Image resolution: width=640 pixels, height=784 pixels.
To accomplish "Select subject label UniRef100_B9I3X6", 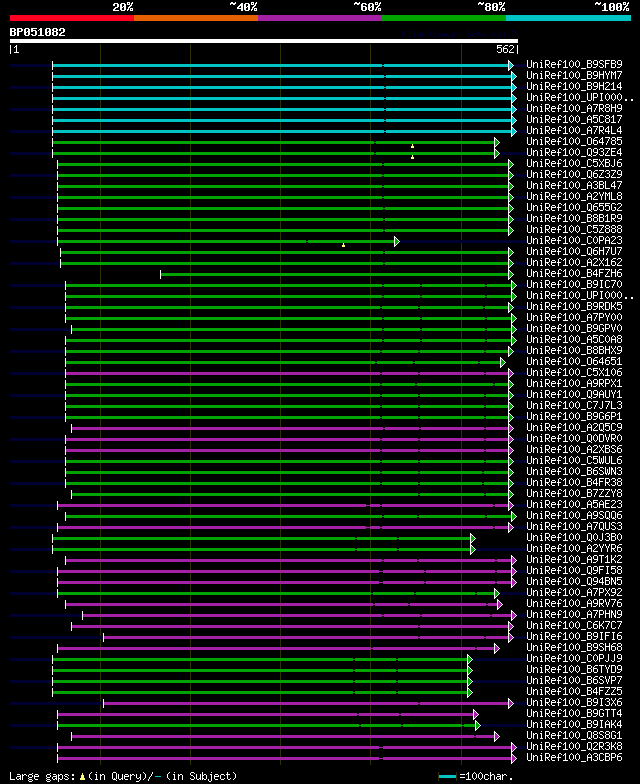I will pyautogui.click(x=574, y=702).
